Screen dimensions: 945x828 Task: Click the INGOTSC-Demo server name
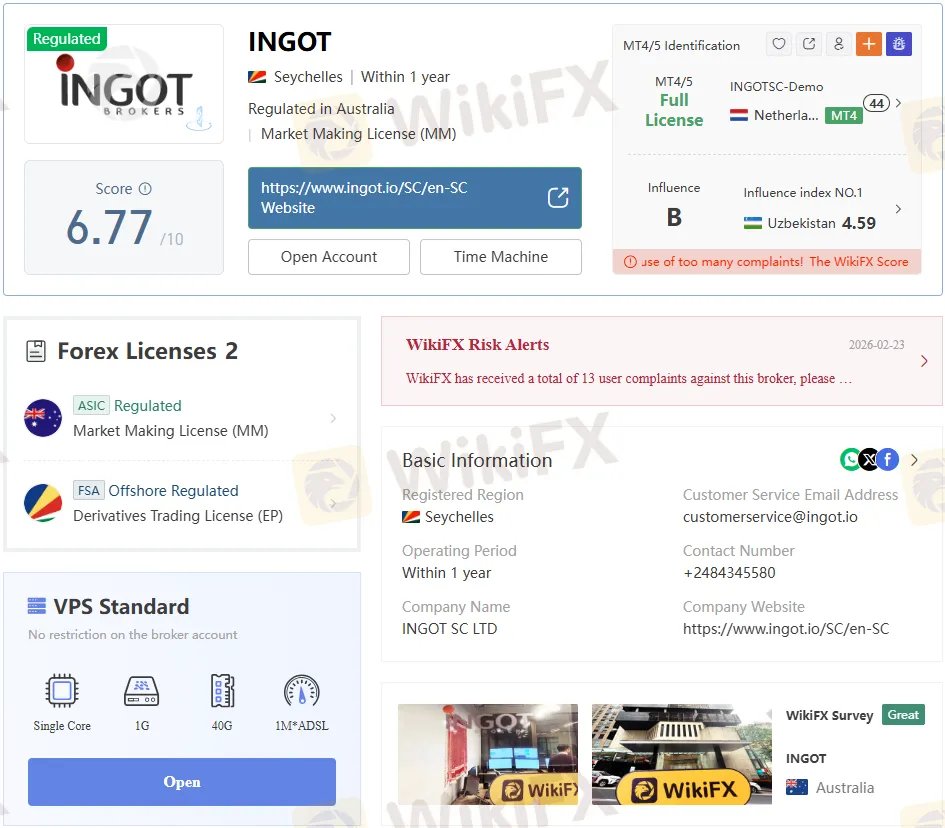click(x=776, y=87)
